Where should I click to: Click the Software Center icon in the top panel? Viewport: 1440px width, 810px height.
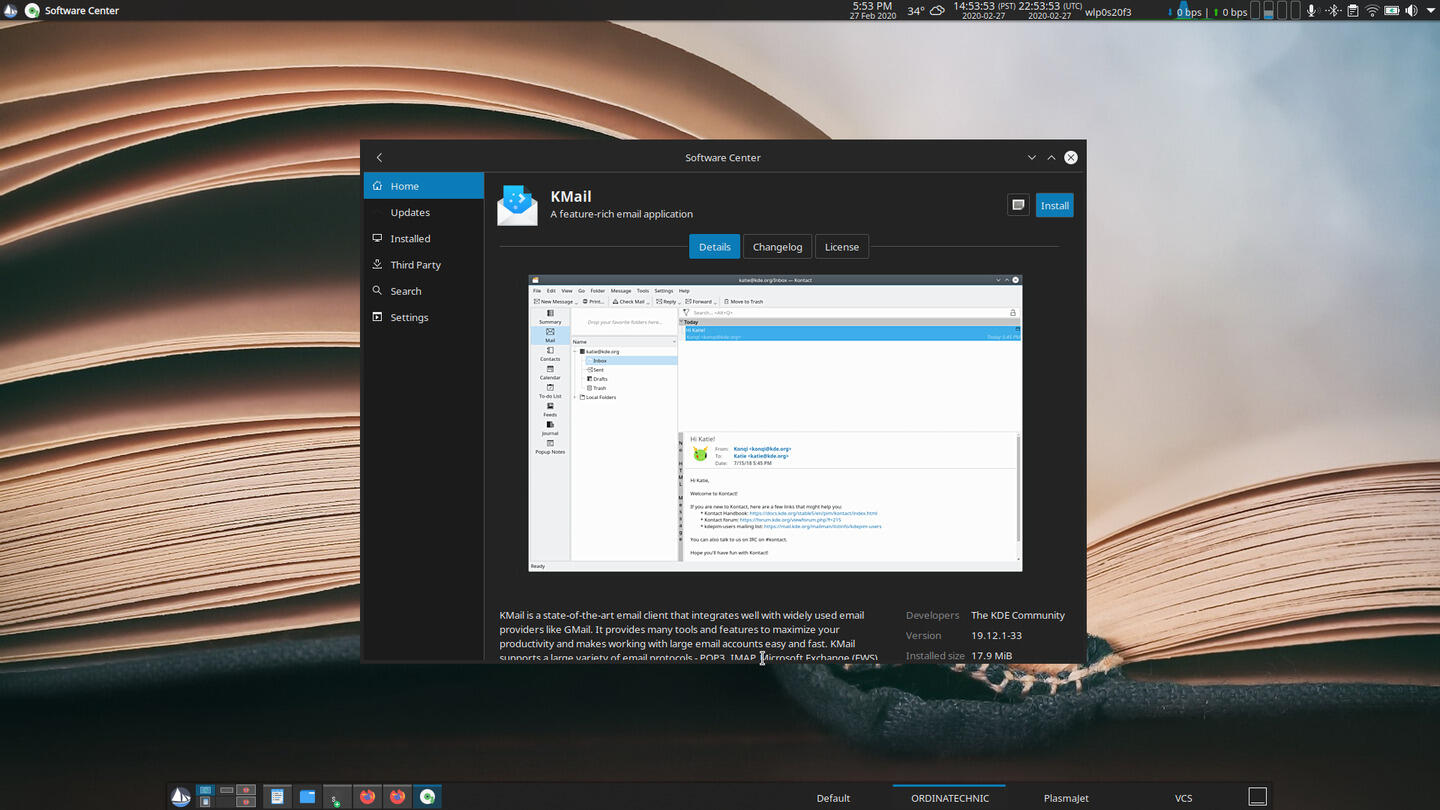[x=32, y=10]
